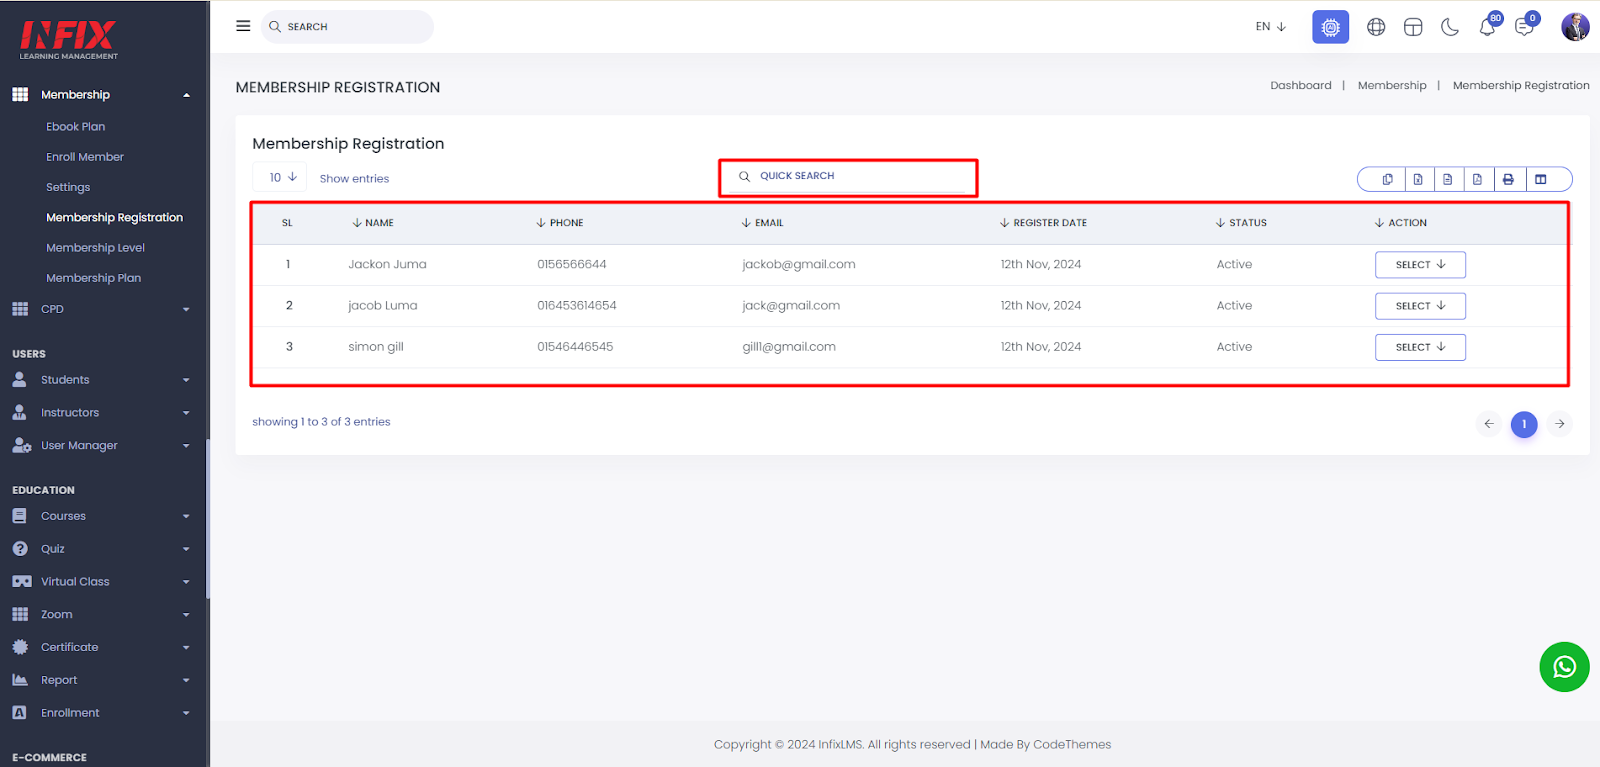Copy table data with the copy icon
1600x767 pixels.
[1387, 179]
